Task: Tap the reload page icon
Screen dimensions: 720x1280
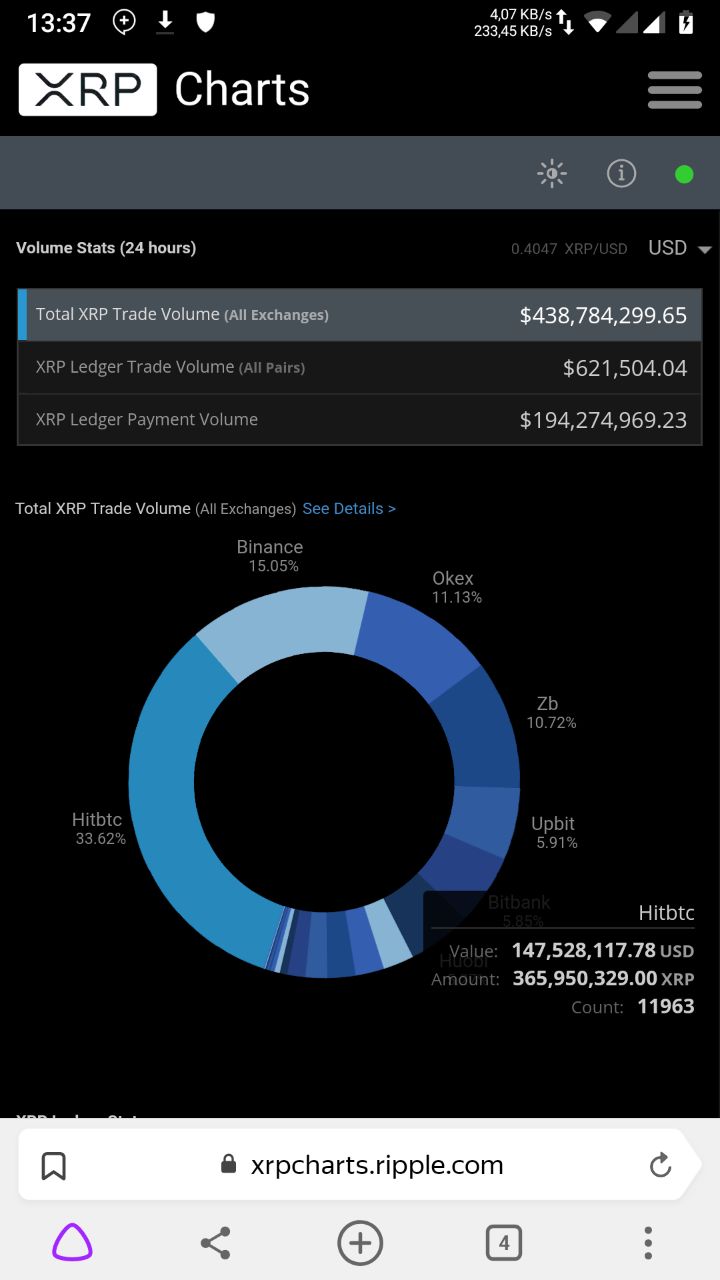Action: (660, 1165)
